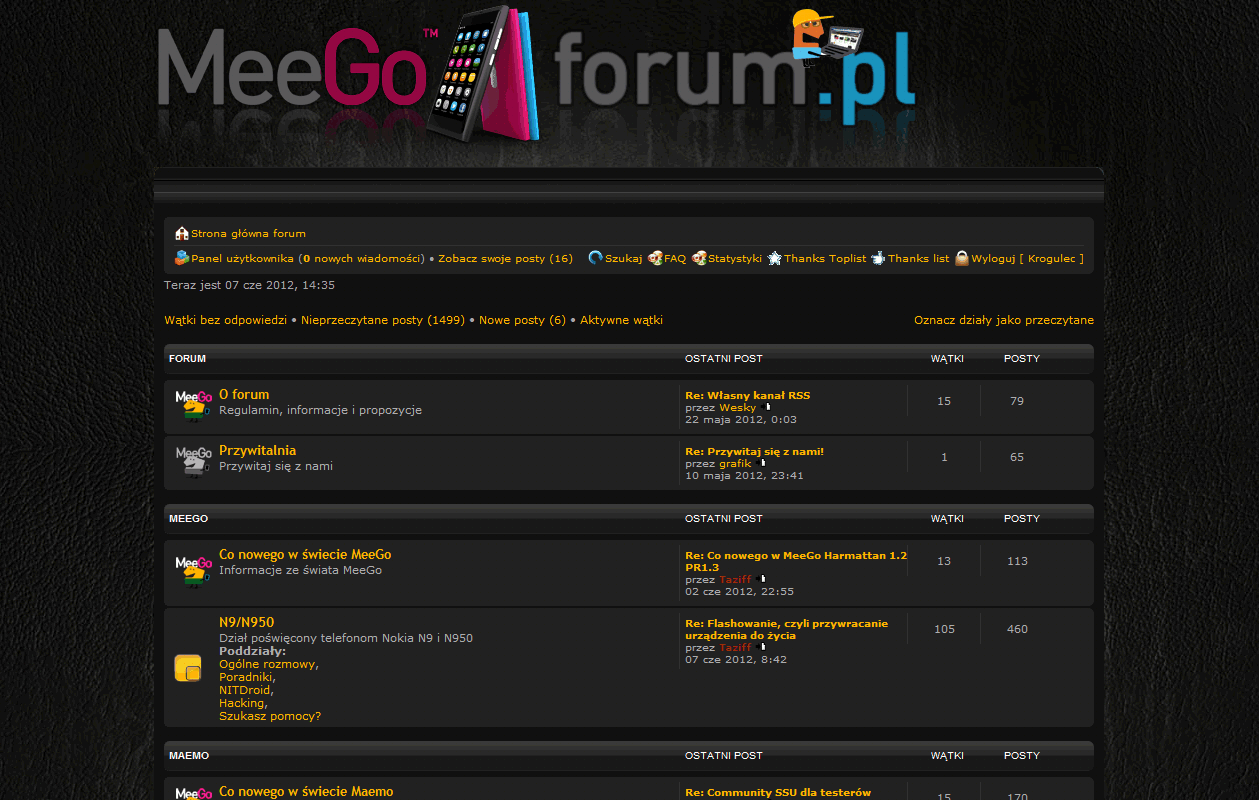Open the Przywitalnia section

point(257,450)
